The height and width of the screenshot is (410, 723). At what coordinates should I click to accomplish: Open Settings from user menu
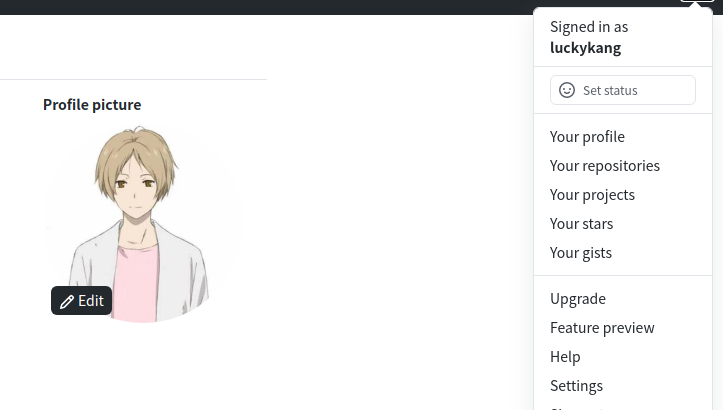(576, 386)
